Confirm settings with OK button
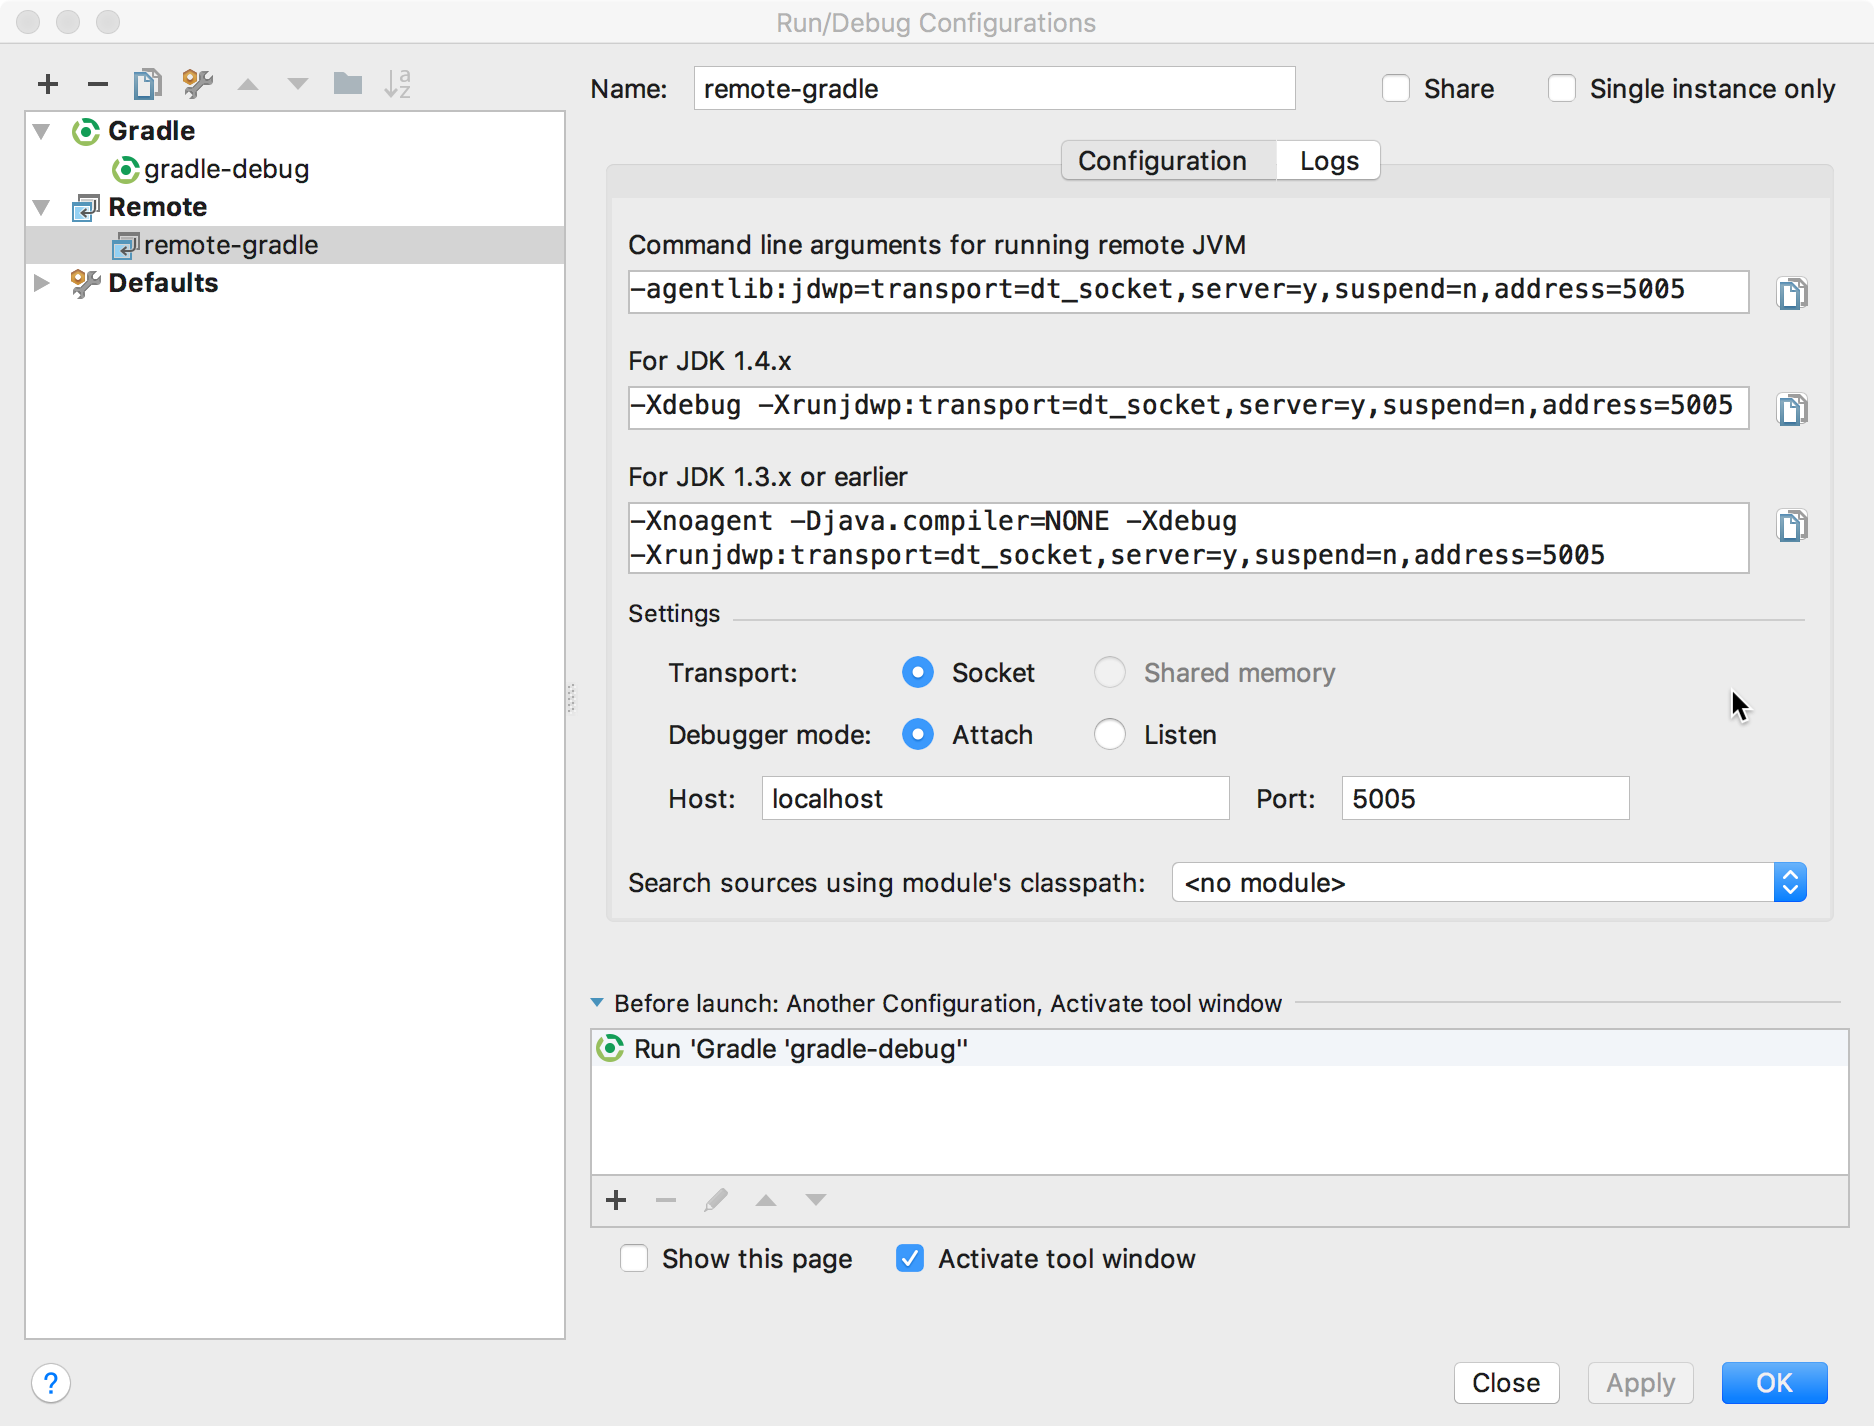 1774,1383
